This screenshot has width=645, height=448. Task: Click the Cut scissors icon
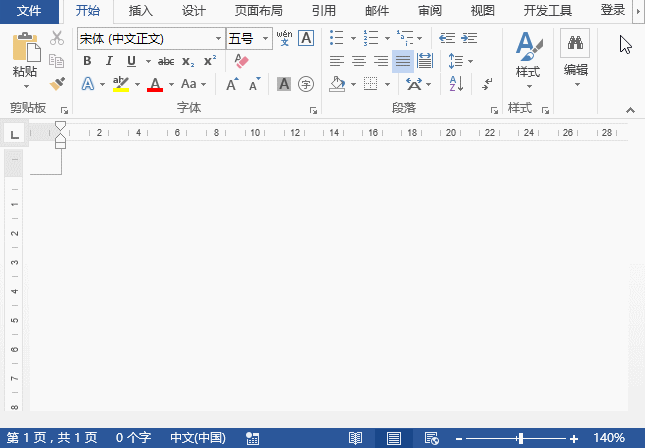(x=57, y=38)
